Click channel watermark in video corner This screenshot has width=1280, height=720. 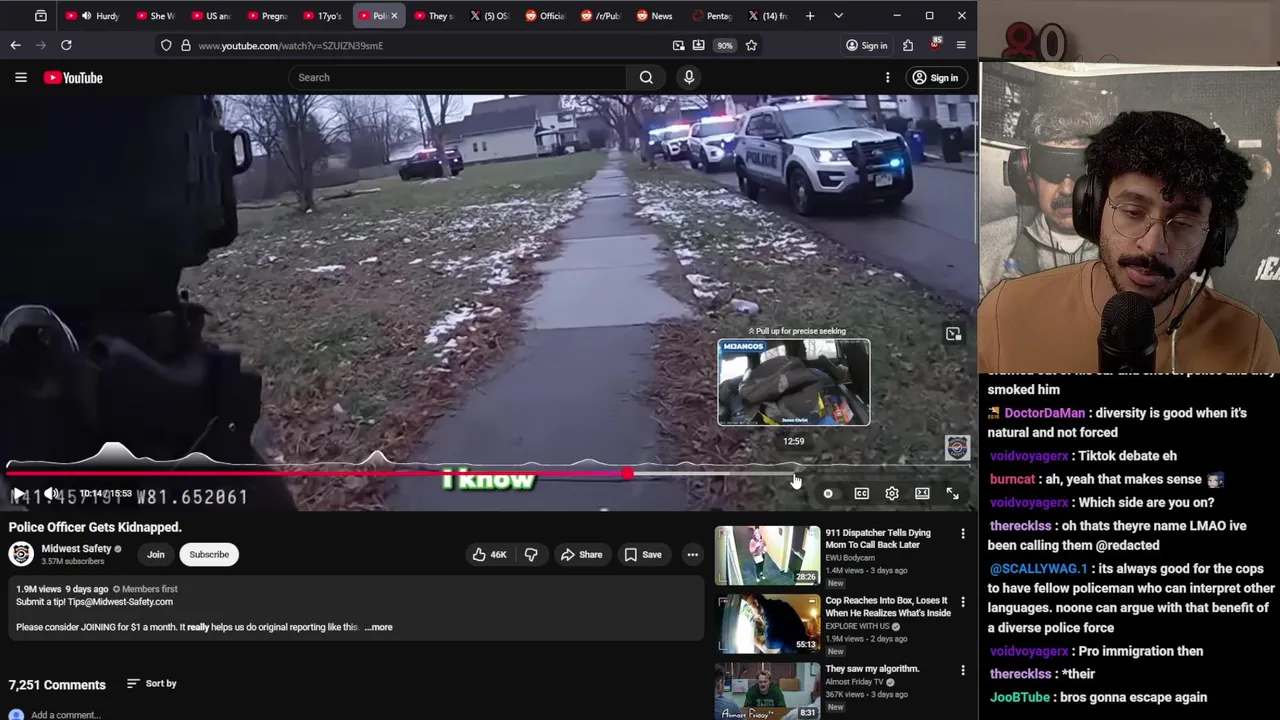point(957,447)
